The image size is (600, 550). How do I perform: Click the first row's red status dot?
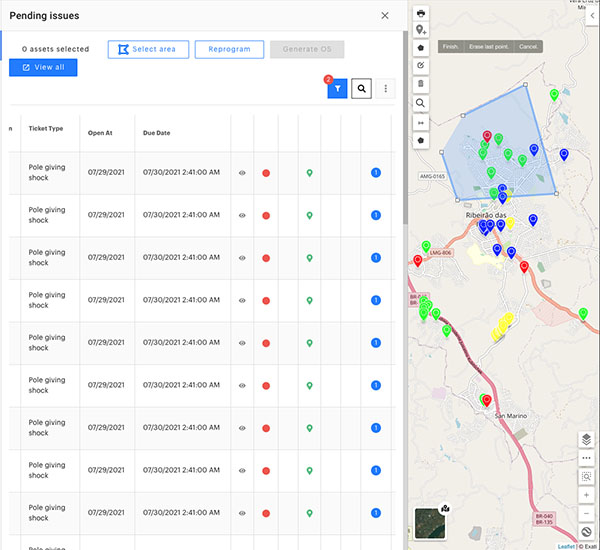pyautogui.click(x=266, y=173)
